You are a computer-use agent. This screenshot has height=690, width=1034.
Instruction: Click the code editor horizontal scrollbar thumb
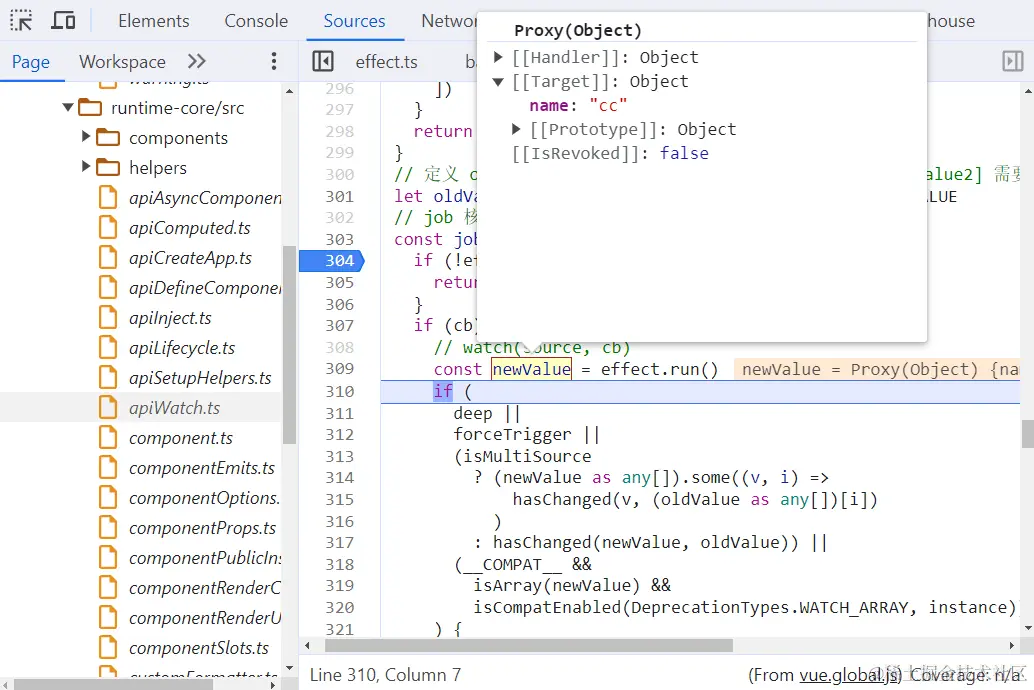click(528, 645)
